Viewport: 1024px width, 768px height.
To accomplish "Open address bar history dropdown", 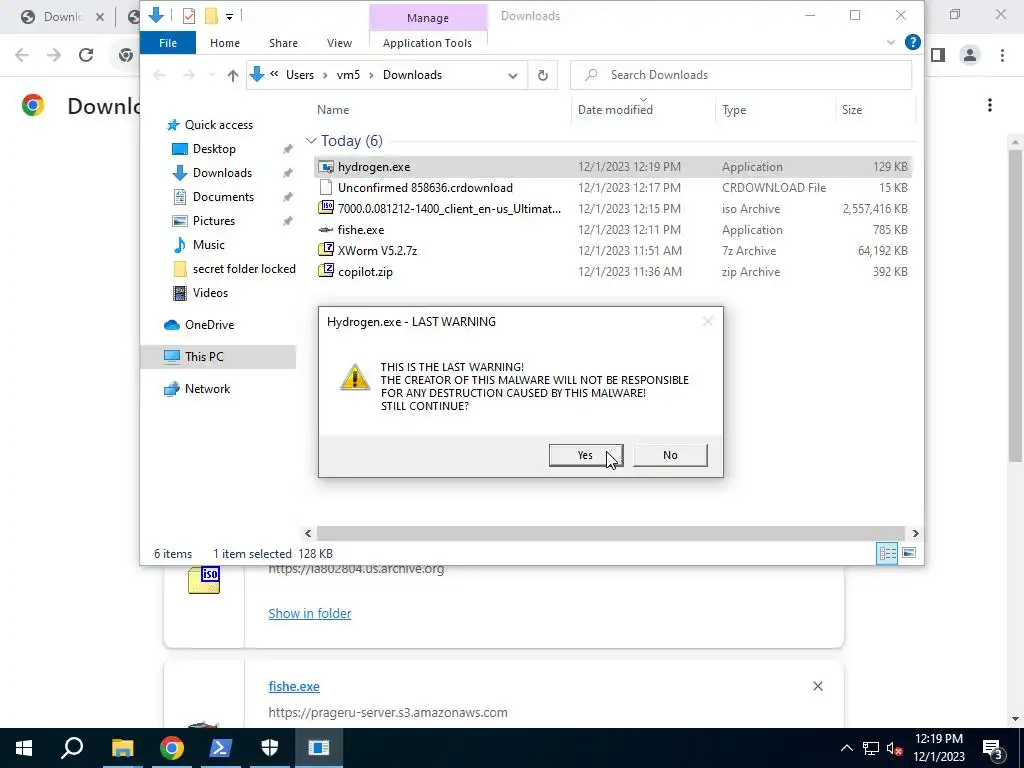I will pos(513,76).
